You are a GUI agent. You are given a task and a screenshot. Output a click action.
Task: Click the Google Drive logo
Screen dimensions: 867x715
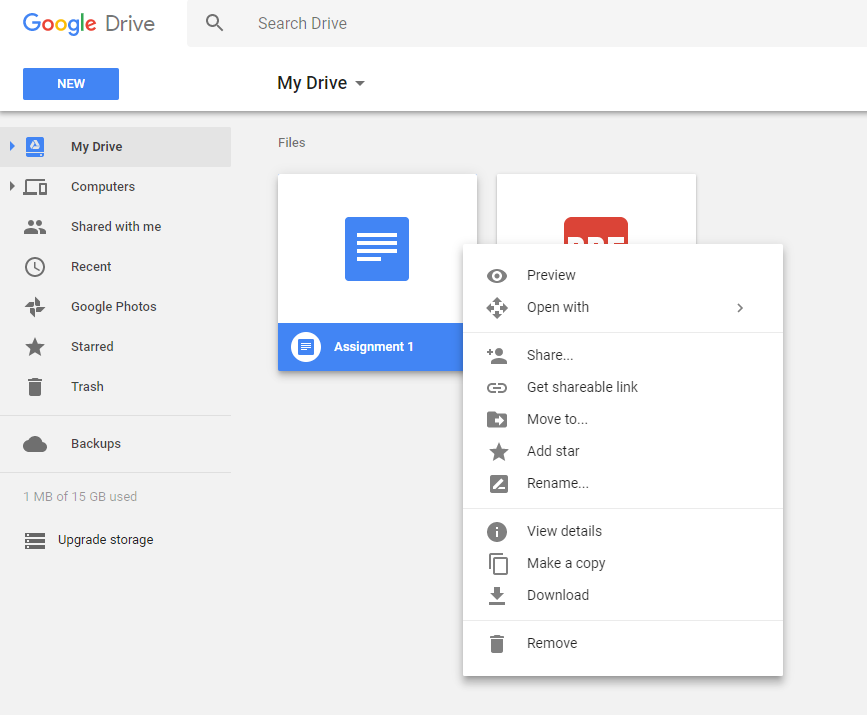click(88, 23)
